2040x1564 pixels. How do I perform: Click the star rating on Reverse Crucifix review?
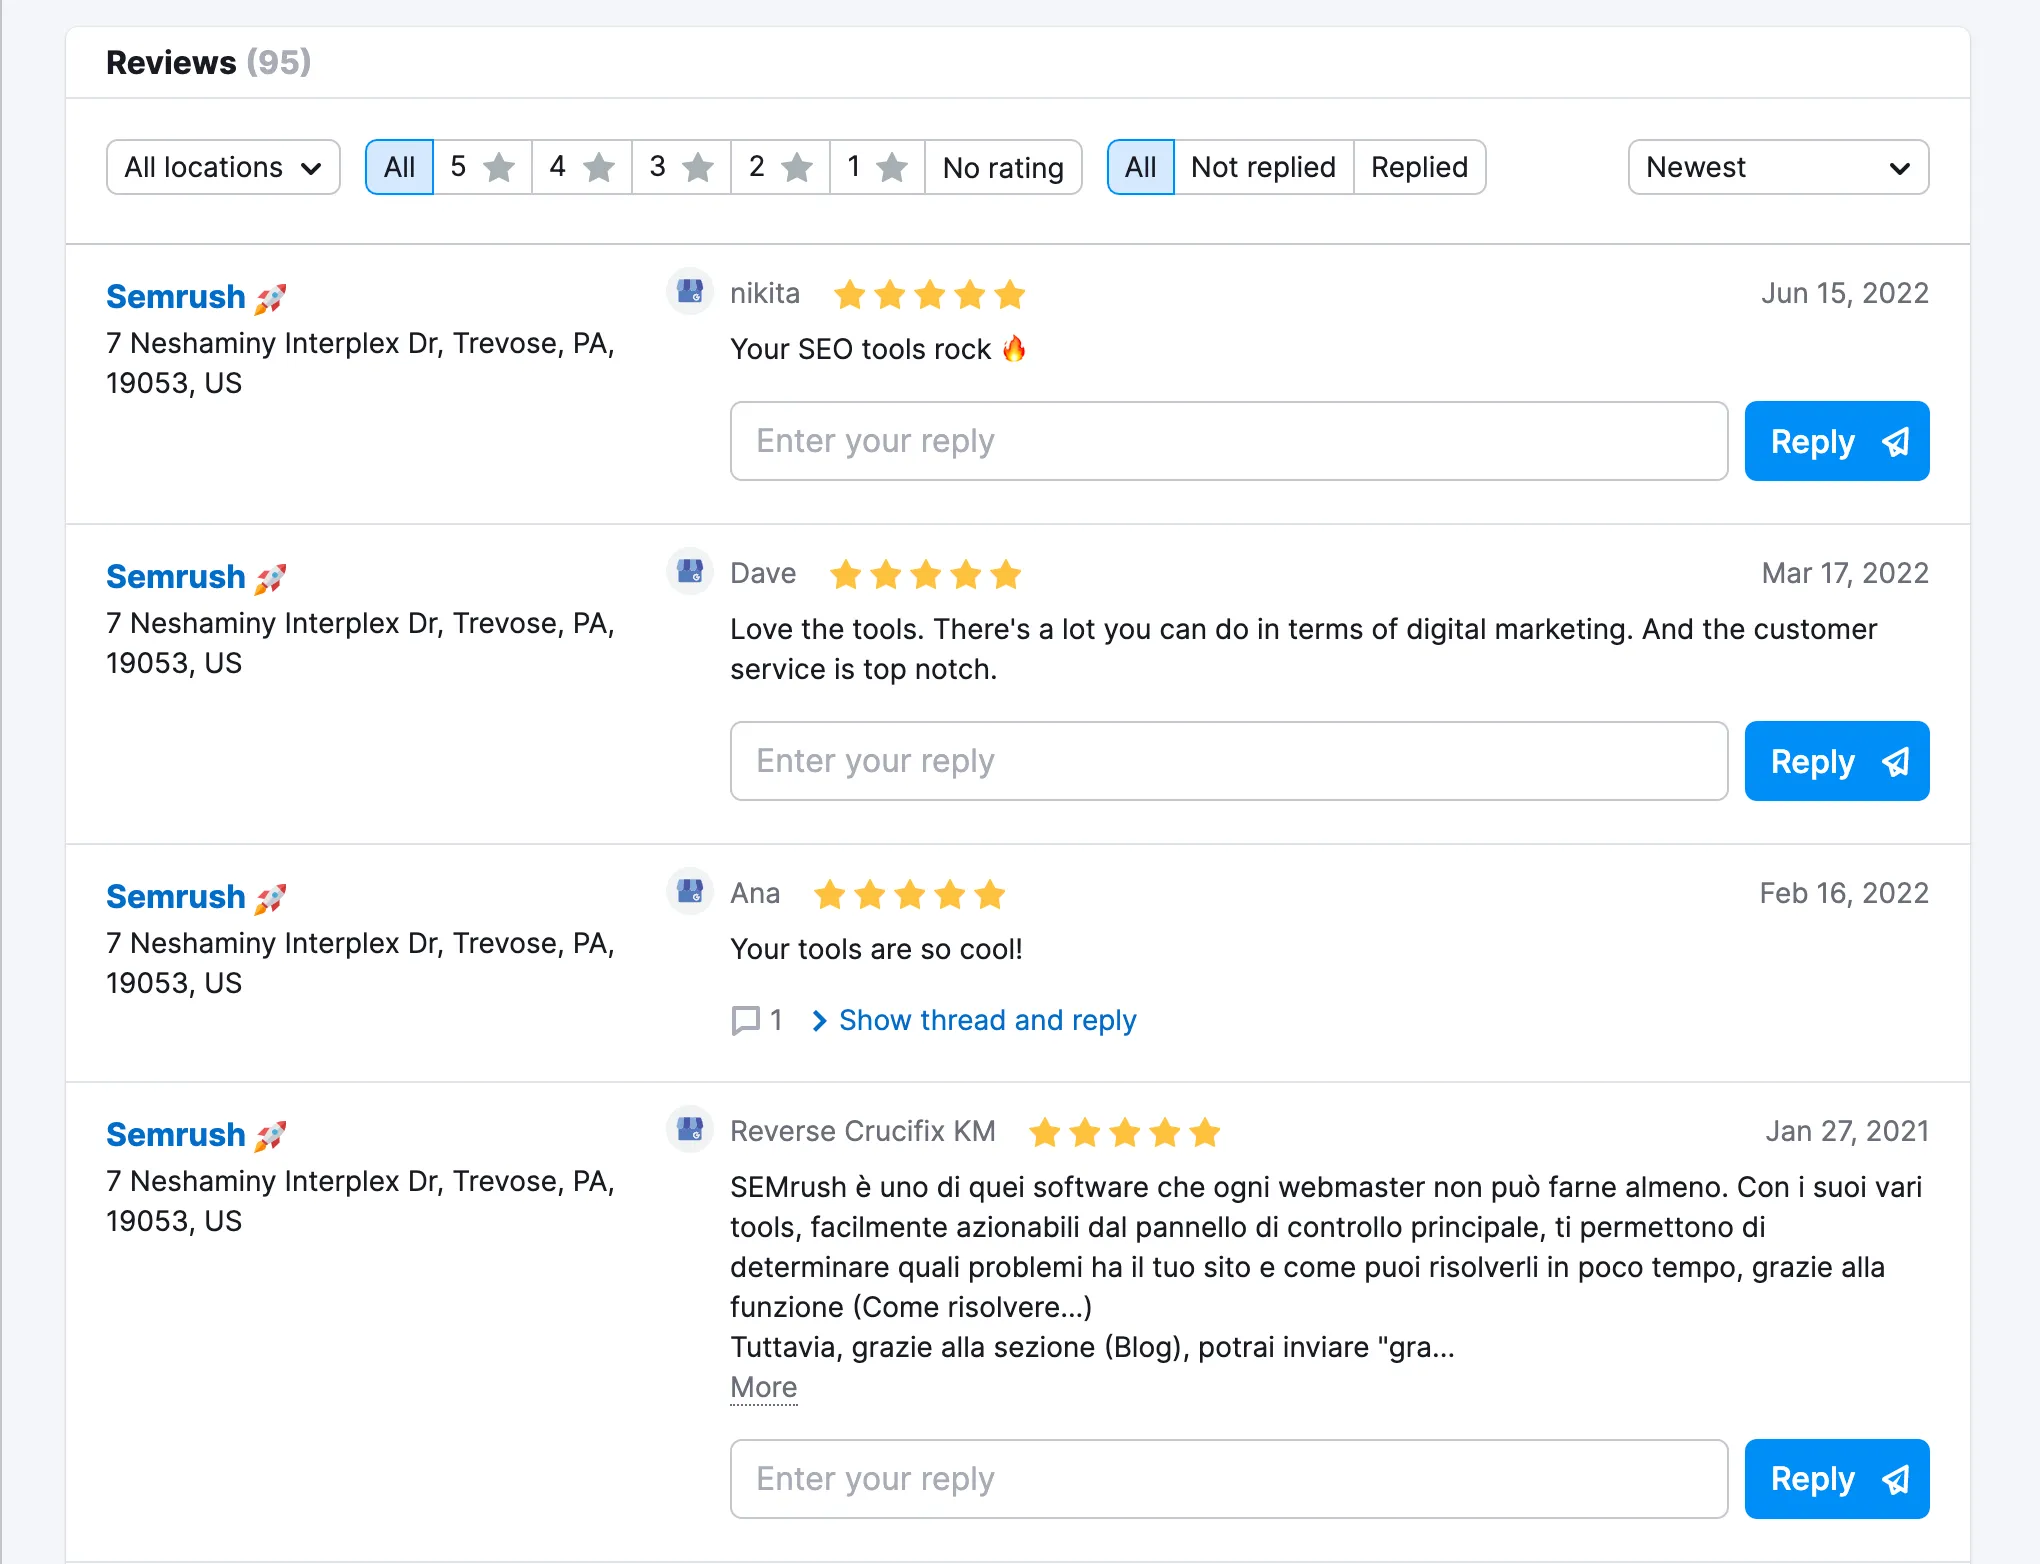1125,1132
